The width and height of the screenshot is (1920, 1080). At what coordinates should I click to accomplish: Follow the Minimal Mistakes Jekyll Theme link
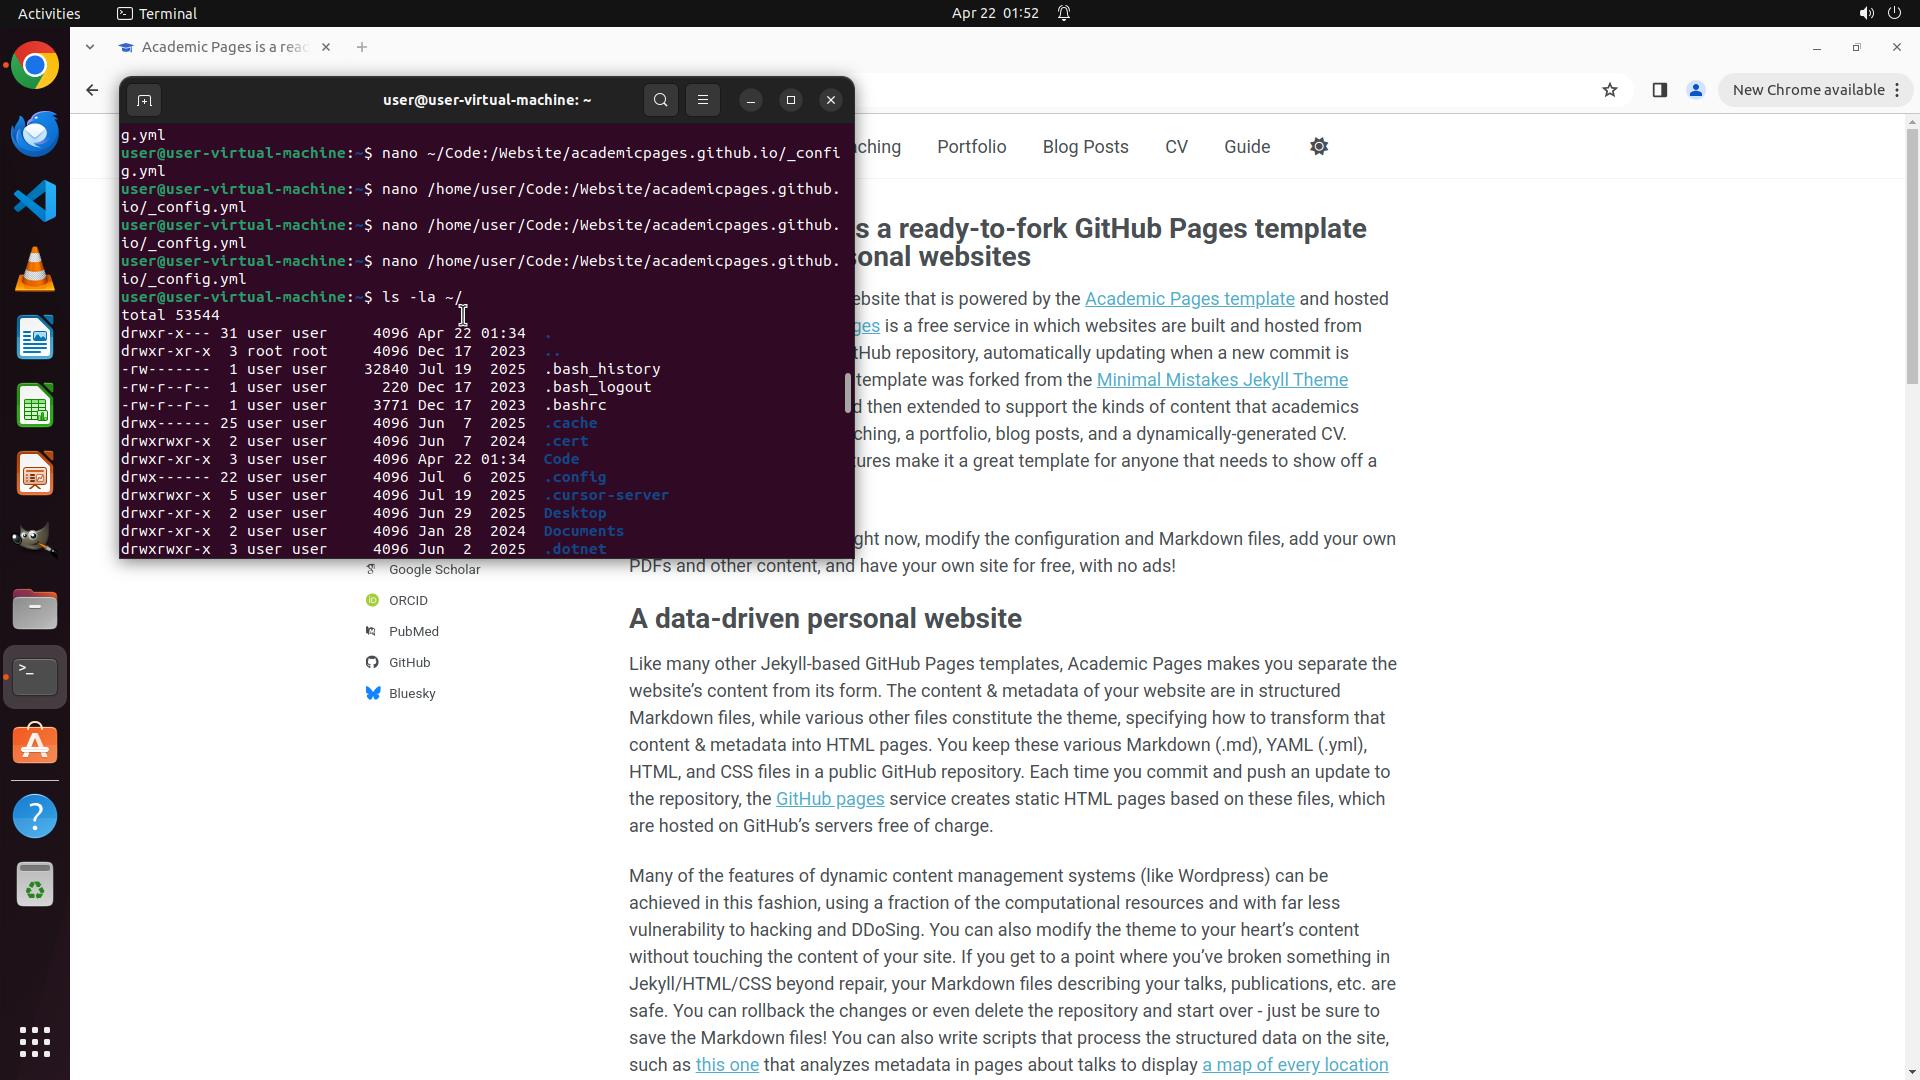pyautogui.click(x=1222, y=380)
